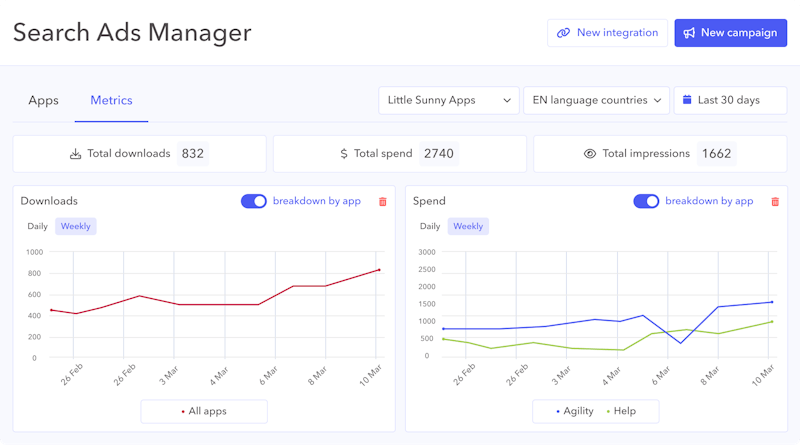Click the eye icon beside Total impressions
Viewport: 800px width, 445px height.
590,154
